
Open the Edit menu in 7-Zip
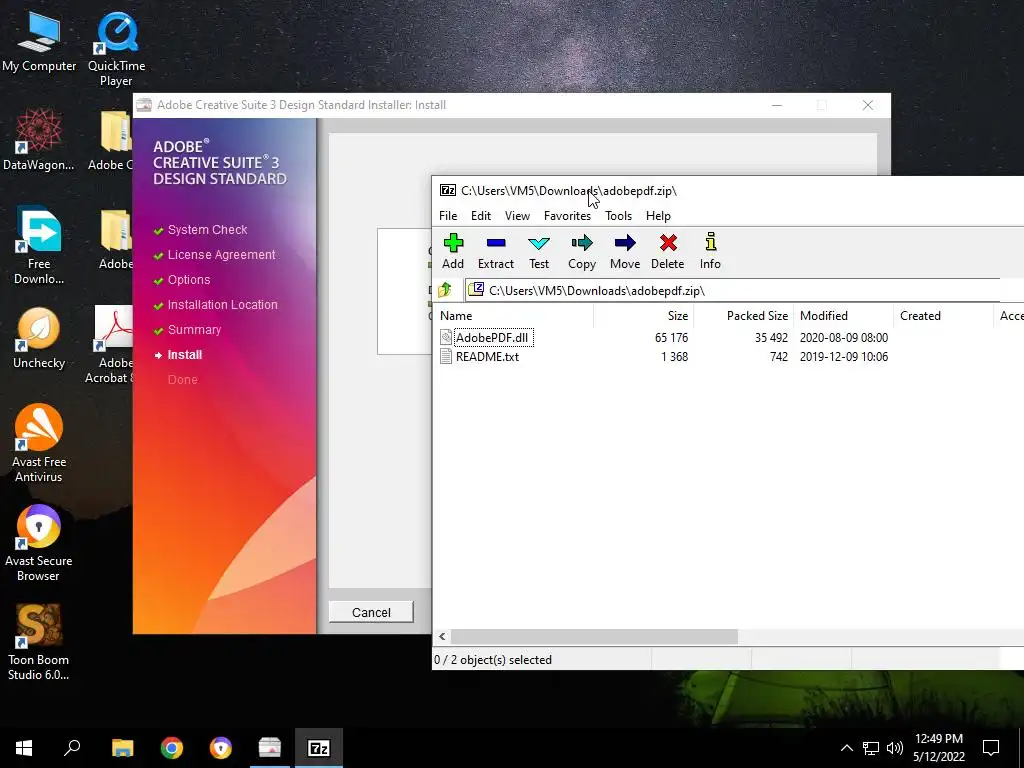click(481, 216)
